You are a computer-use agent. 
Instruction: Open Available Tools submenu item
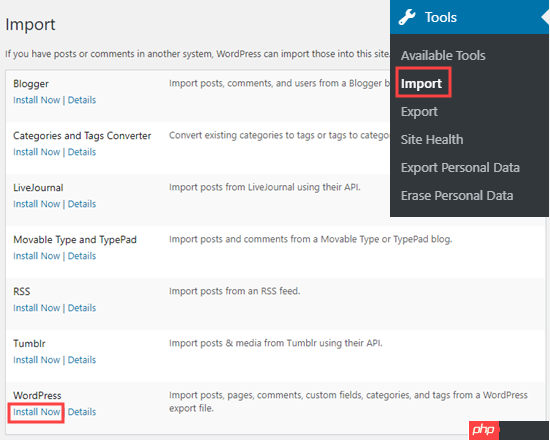pyautogui.click(x=443, y=55)
